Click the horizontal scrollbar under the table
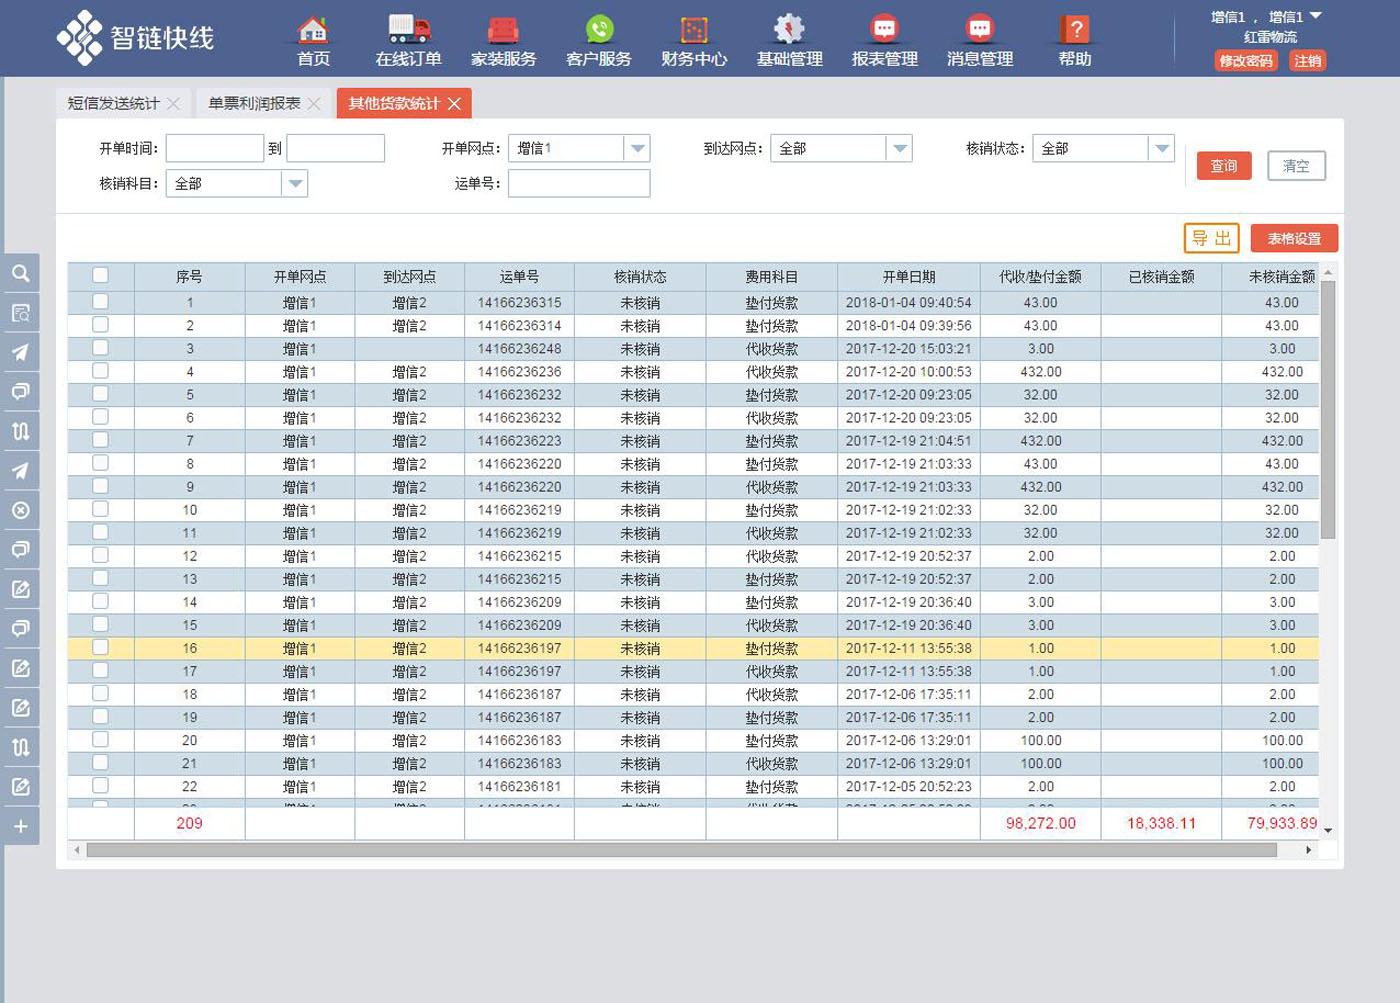This screenshot has height=1003, width=1400. coord(680,850)
